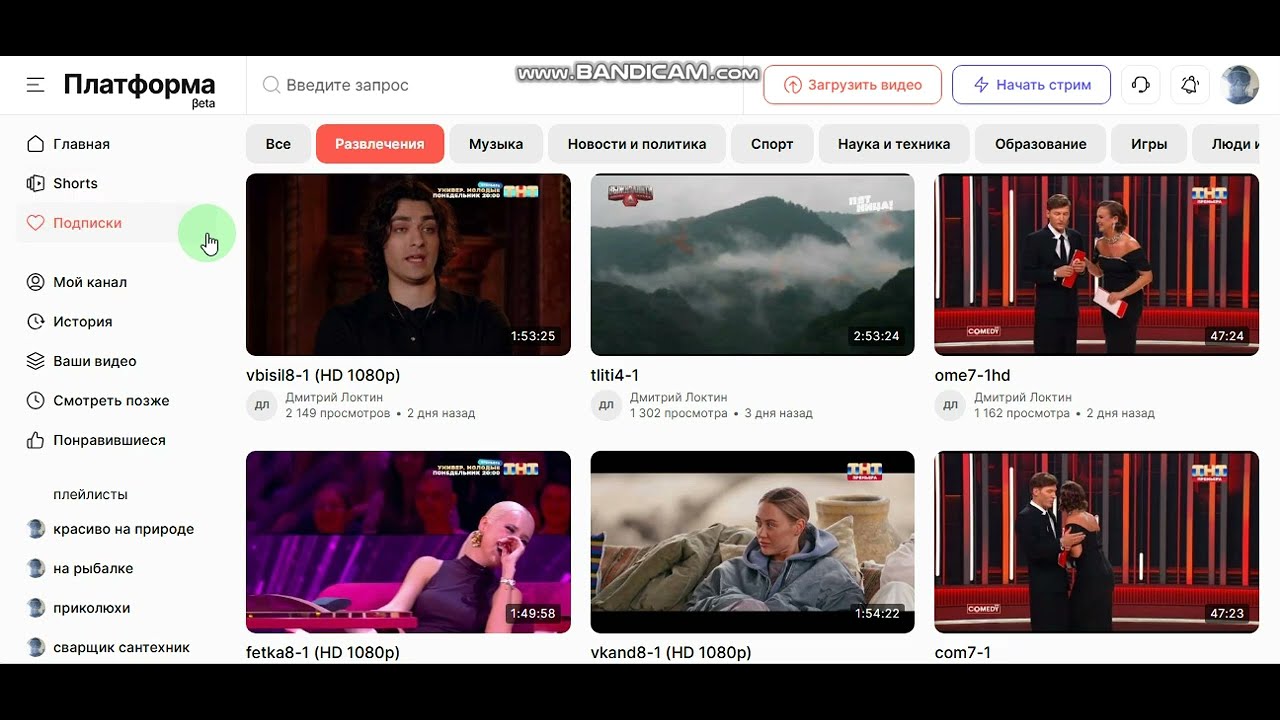Click the ДЛ avatar under vbisil8-1

tap(262, 405)
